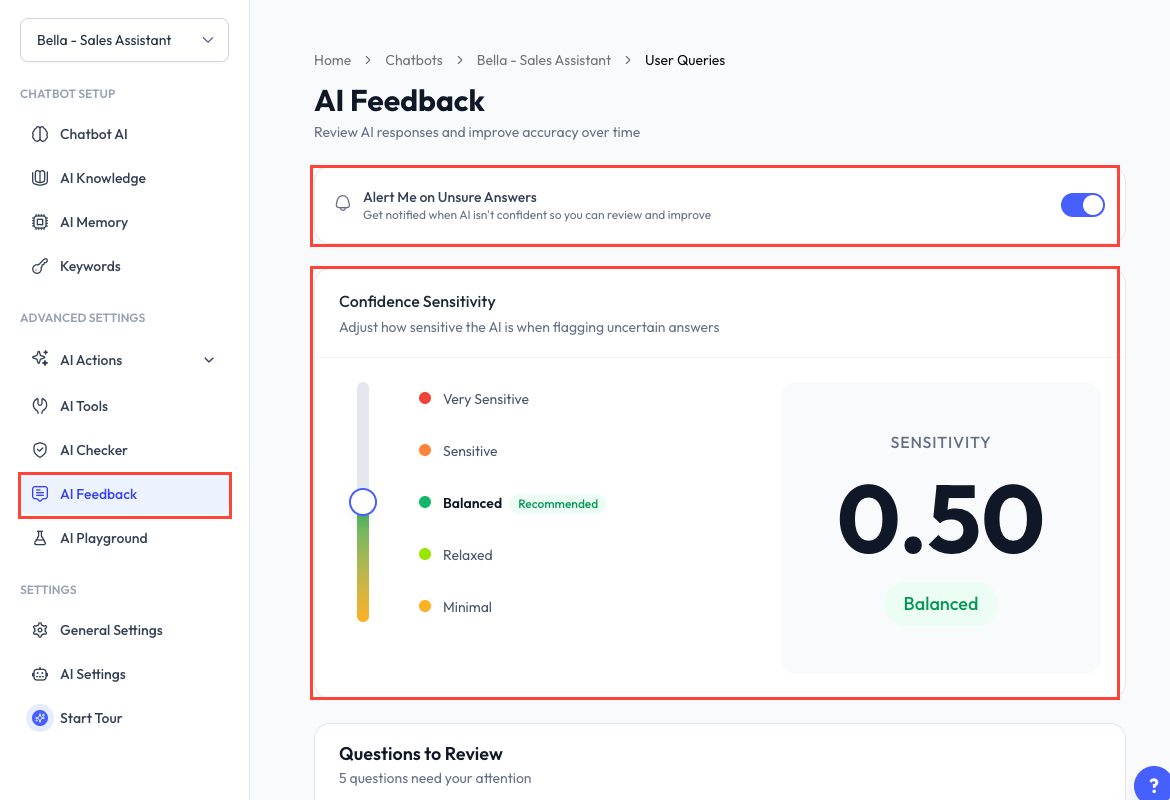Go to Chatbots breadcrumb

click(413, 60)
